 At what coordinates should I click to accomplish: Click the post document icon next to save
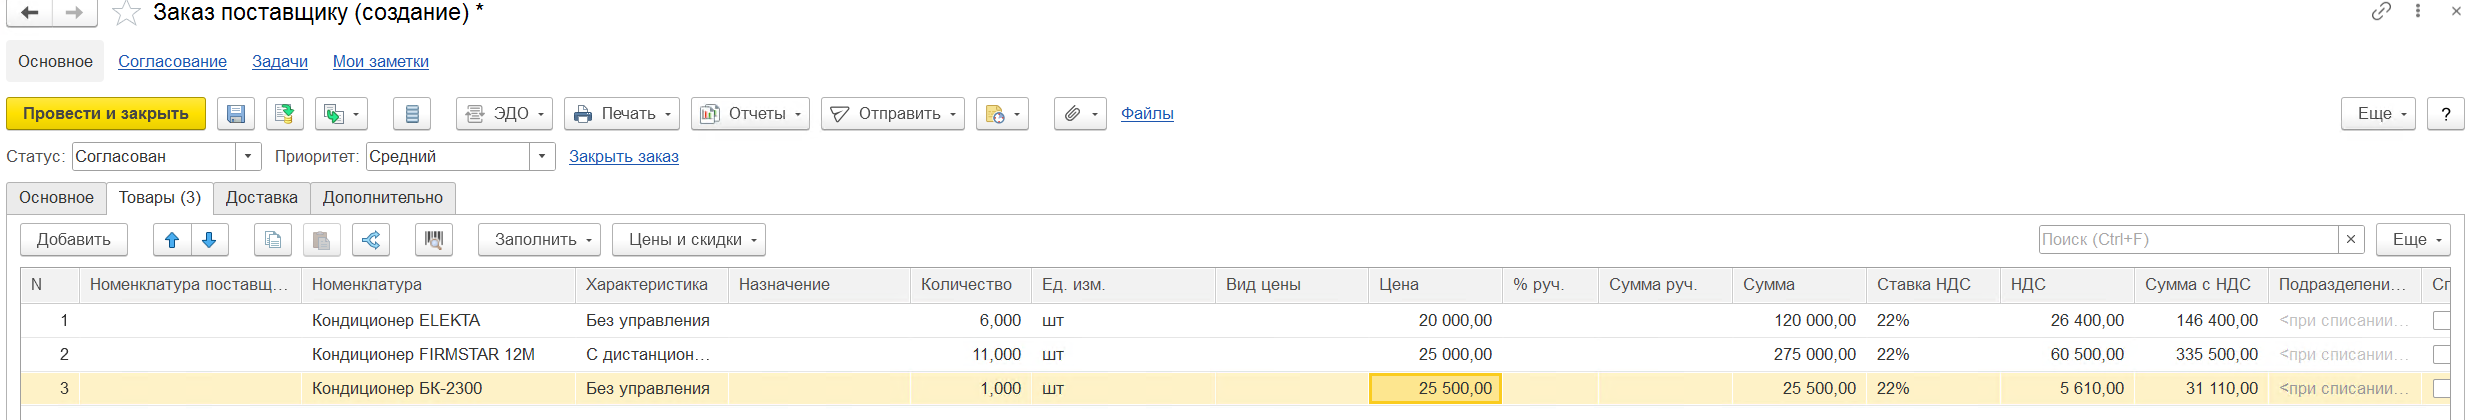click(284, 114)
